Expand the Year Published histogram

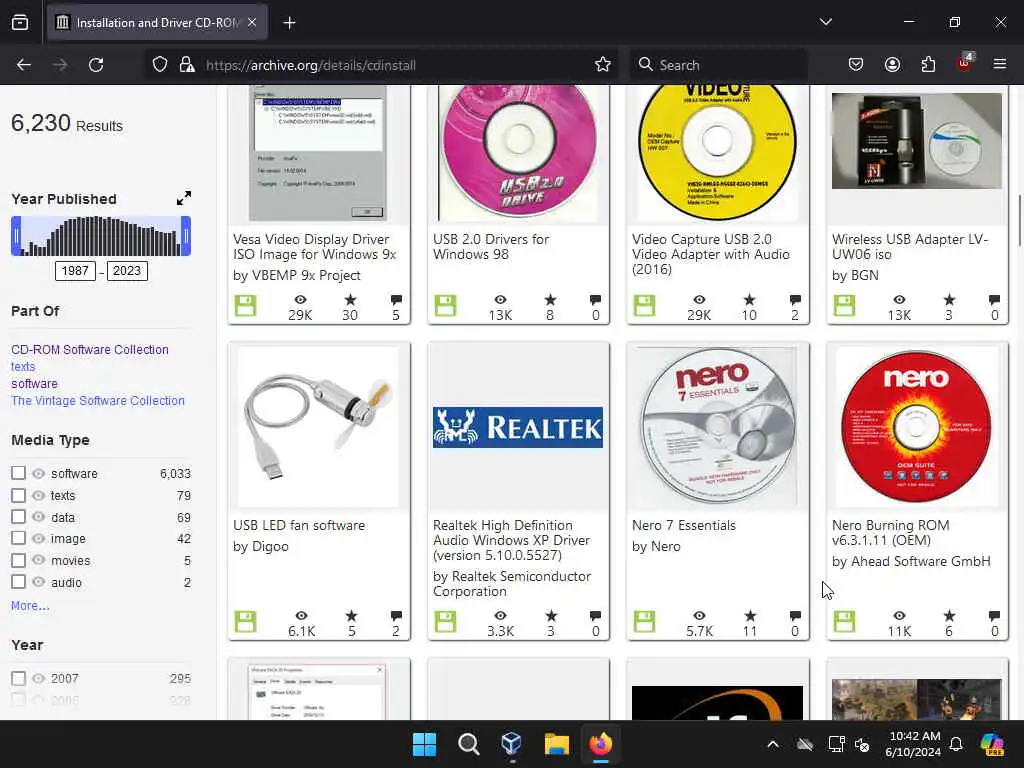coord(184,198)
